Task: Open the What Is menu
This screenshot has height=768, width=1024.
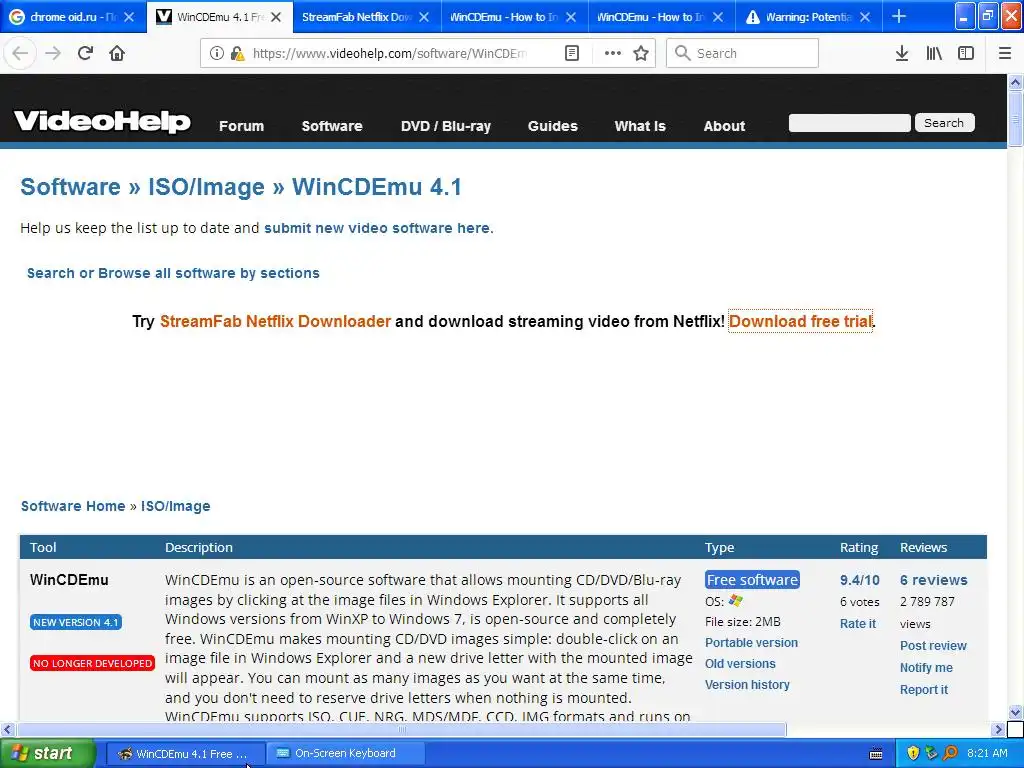Action: [640, 126]
